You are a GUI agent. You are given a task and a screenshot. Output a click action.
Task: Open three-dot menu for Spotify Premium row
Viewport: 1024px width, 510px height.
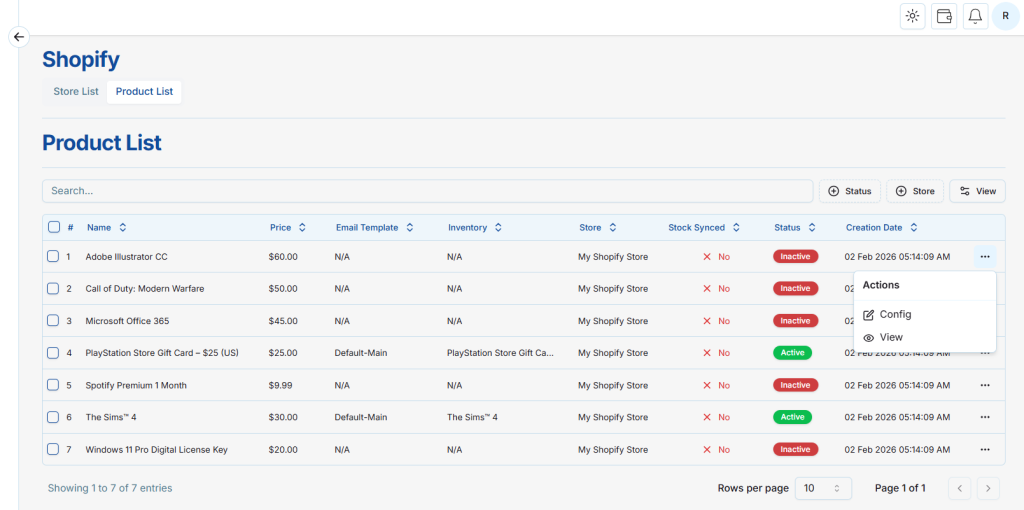(x=985, y=385)
